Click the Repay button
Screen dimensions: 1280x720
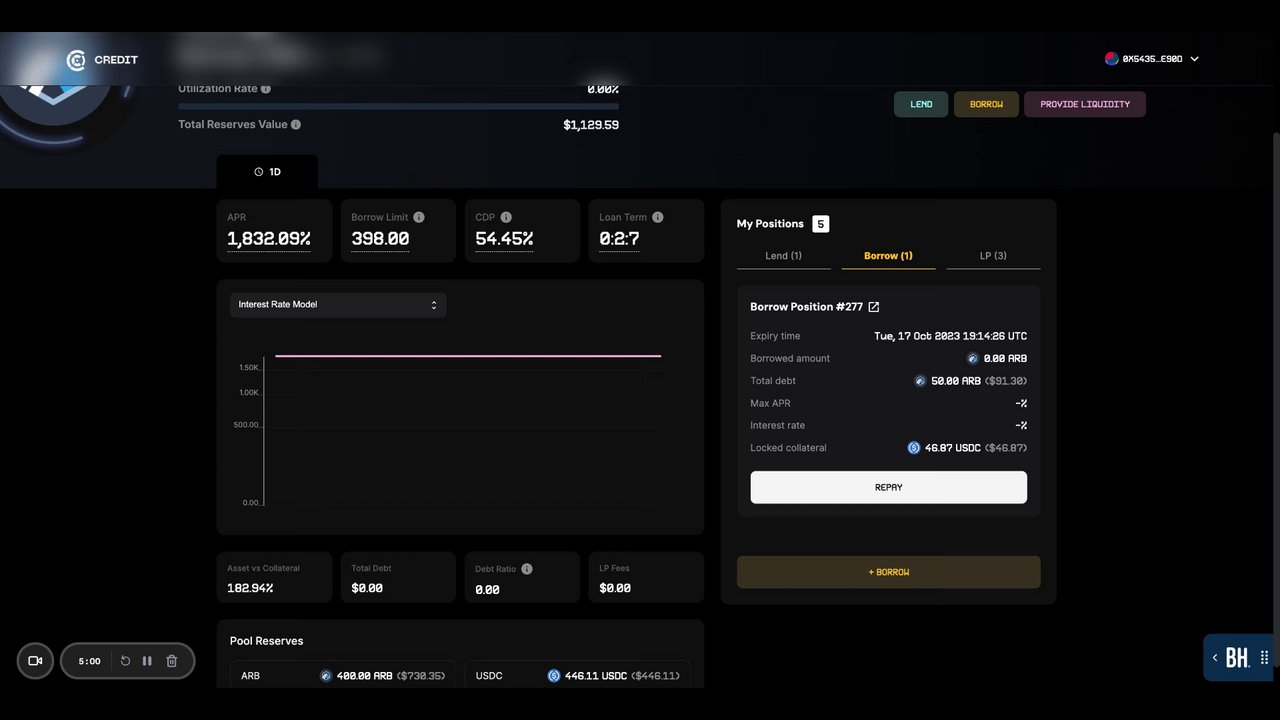(889, 487)
